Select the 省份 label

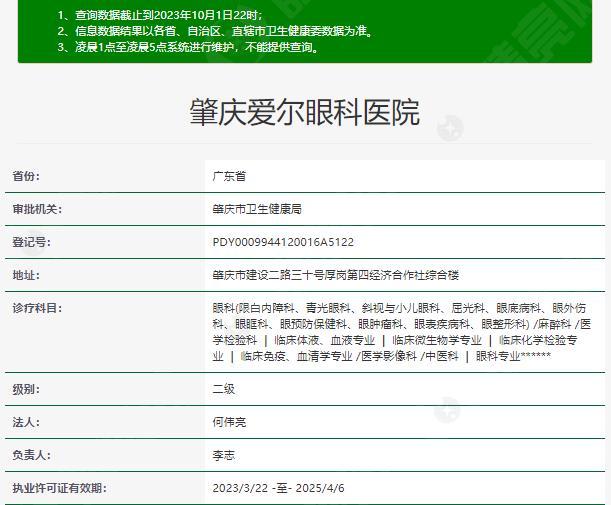26,176
